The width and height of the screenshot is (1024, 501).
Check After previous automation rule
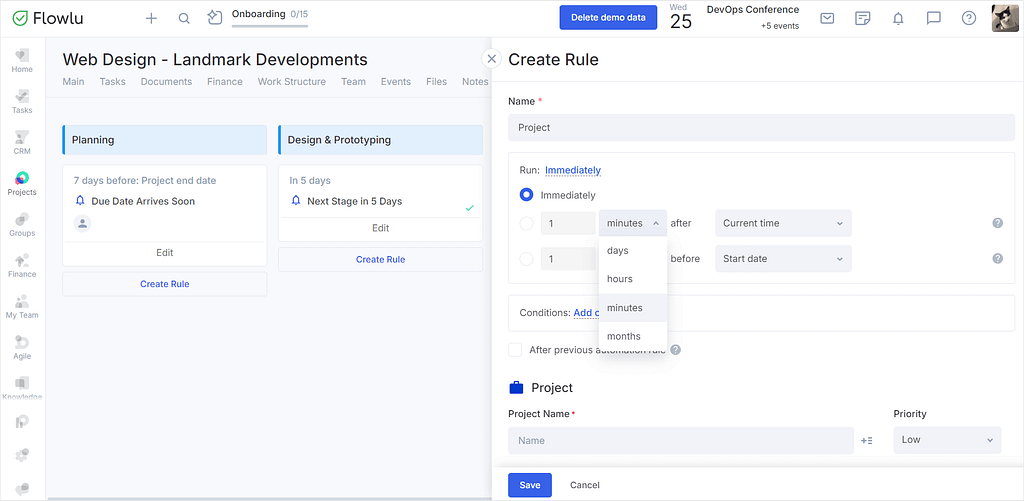[515, 349]
